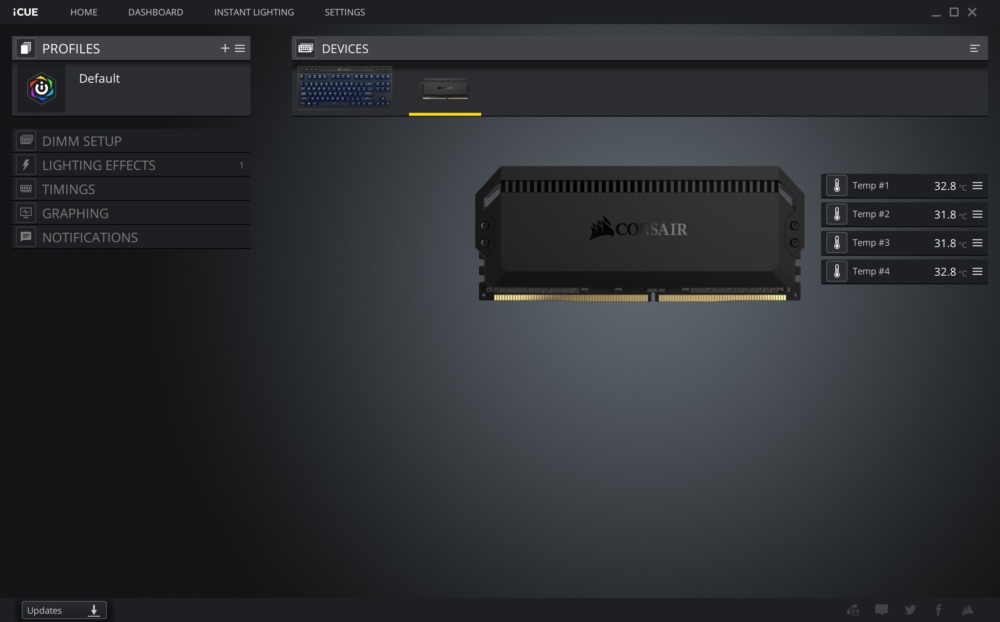The image size is (1000, 622).
Task: Open the INSTANT LIGHTING tab
Action: tap(254, 12)
